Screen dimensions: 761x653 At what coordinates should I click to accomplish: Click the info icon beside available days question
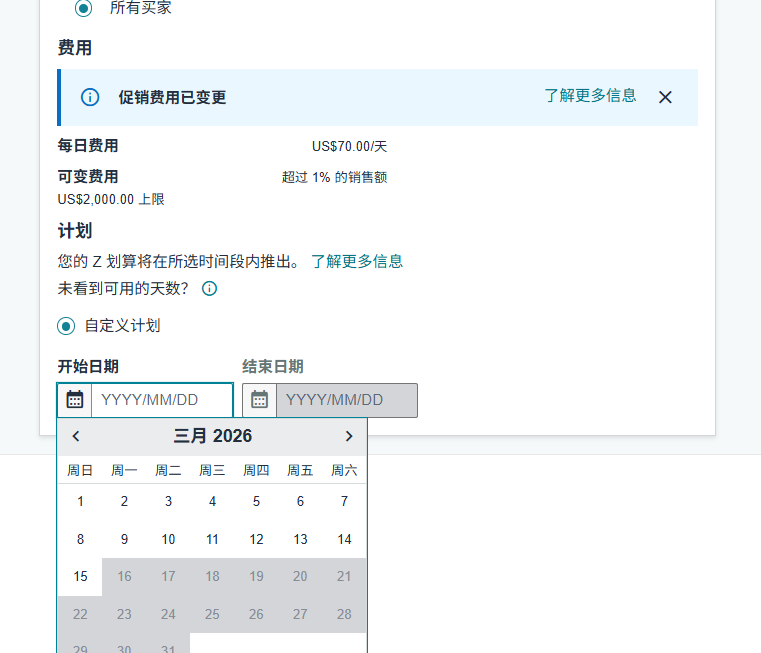point(210,289)
